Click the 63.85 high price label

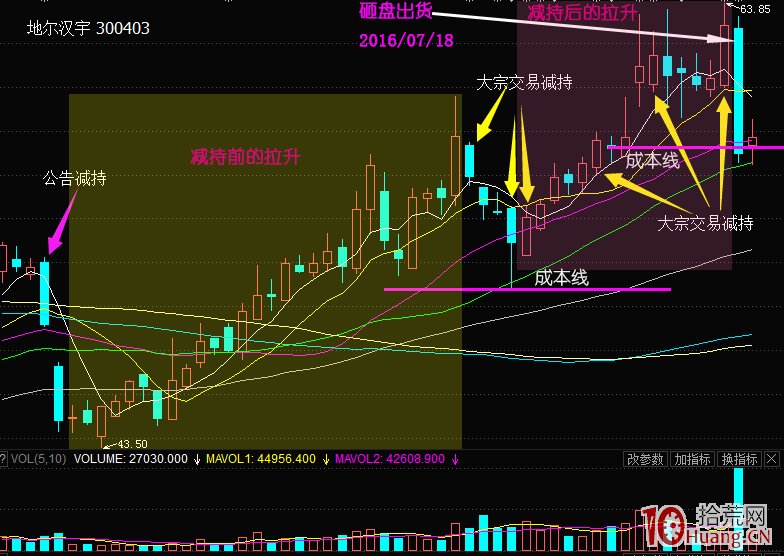click(x=755, y=8)
